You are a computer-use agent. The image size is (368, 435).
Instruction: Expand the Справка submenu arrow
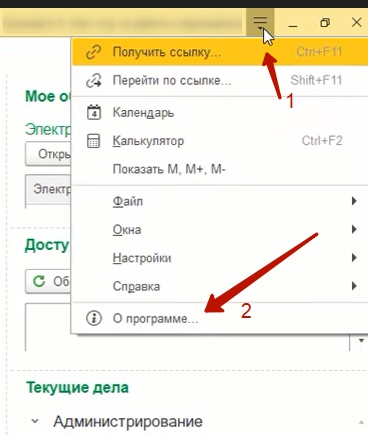point(354,286)
